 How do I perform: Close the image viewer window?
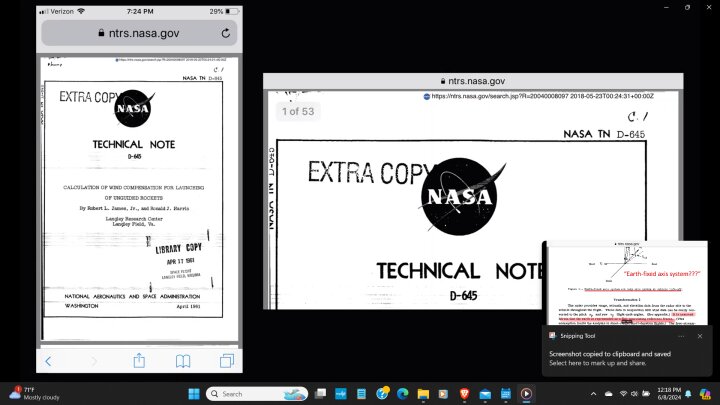click(709, 7)
